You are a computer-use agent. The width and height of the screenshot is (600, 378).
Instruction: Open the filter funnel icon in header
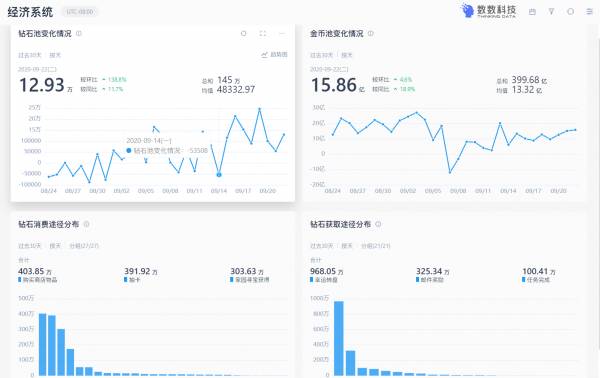click(551, 12)
